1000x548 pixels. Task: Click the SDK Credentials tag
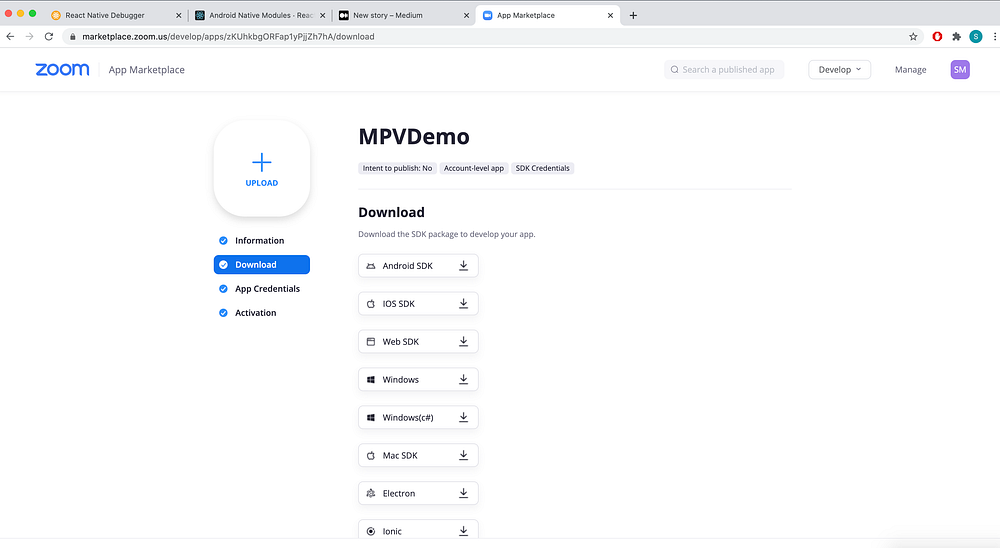pyautogui.click(x=542, y=168)
